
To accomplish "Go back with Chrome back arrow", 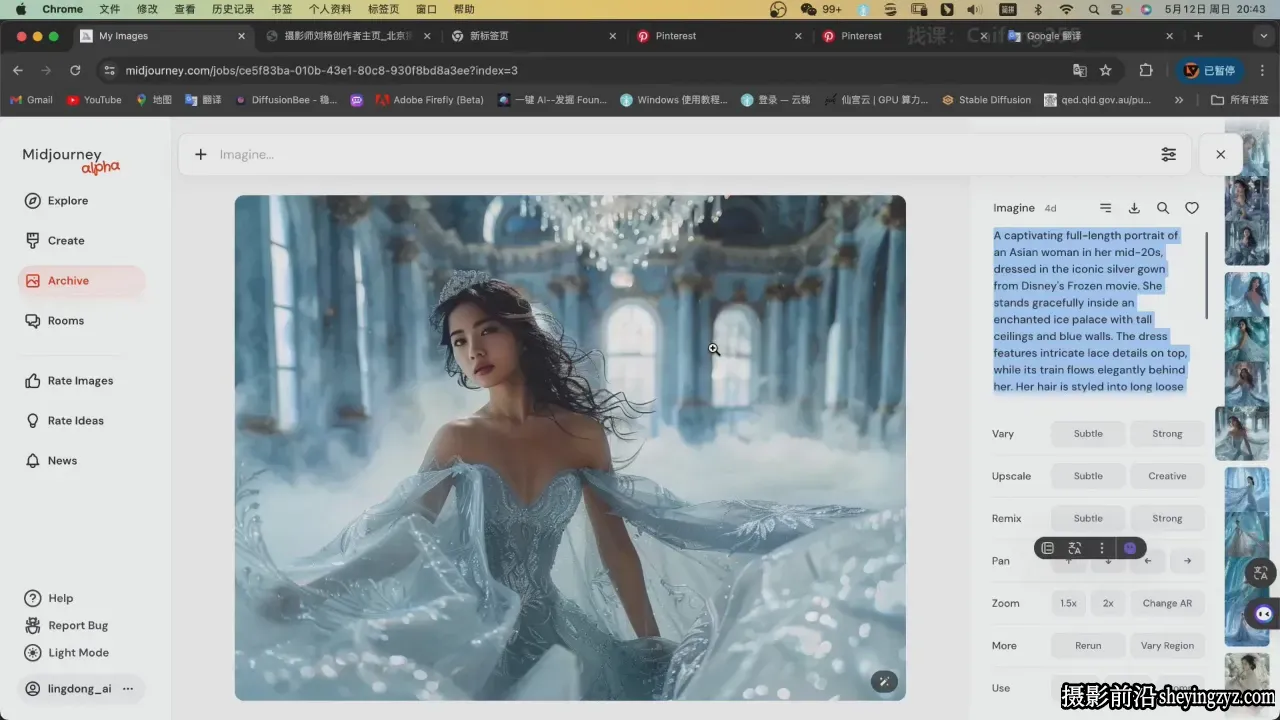I will click(18, 70).
